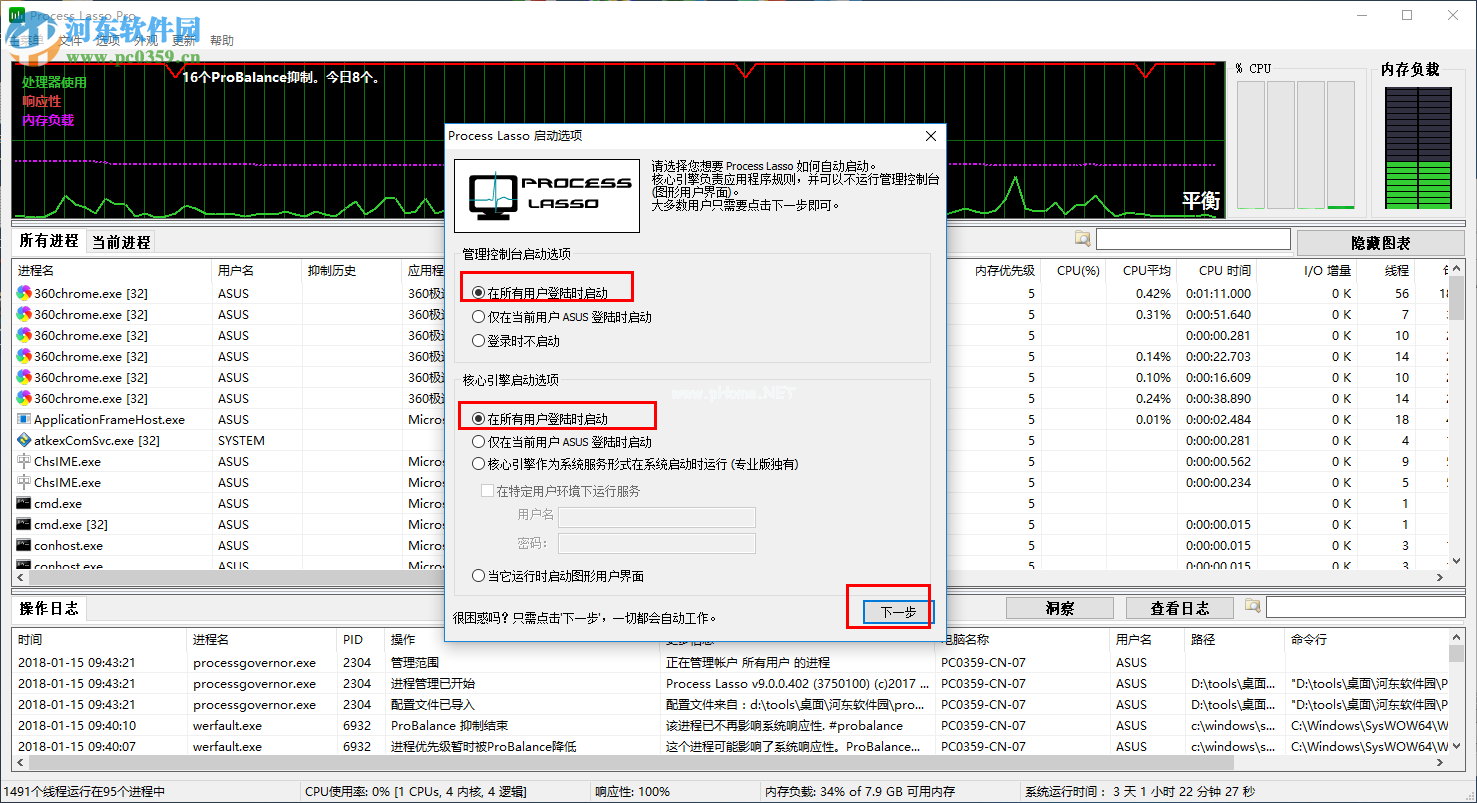Image resolution: width=1477 pixels, height=803 pixels.
Task: Click the Process Lasso Pro title bar icon
Action: click(17, 16)
